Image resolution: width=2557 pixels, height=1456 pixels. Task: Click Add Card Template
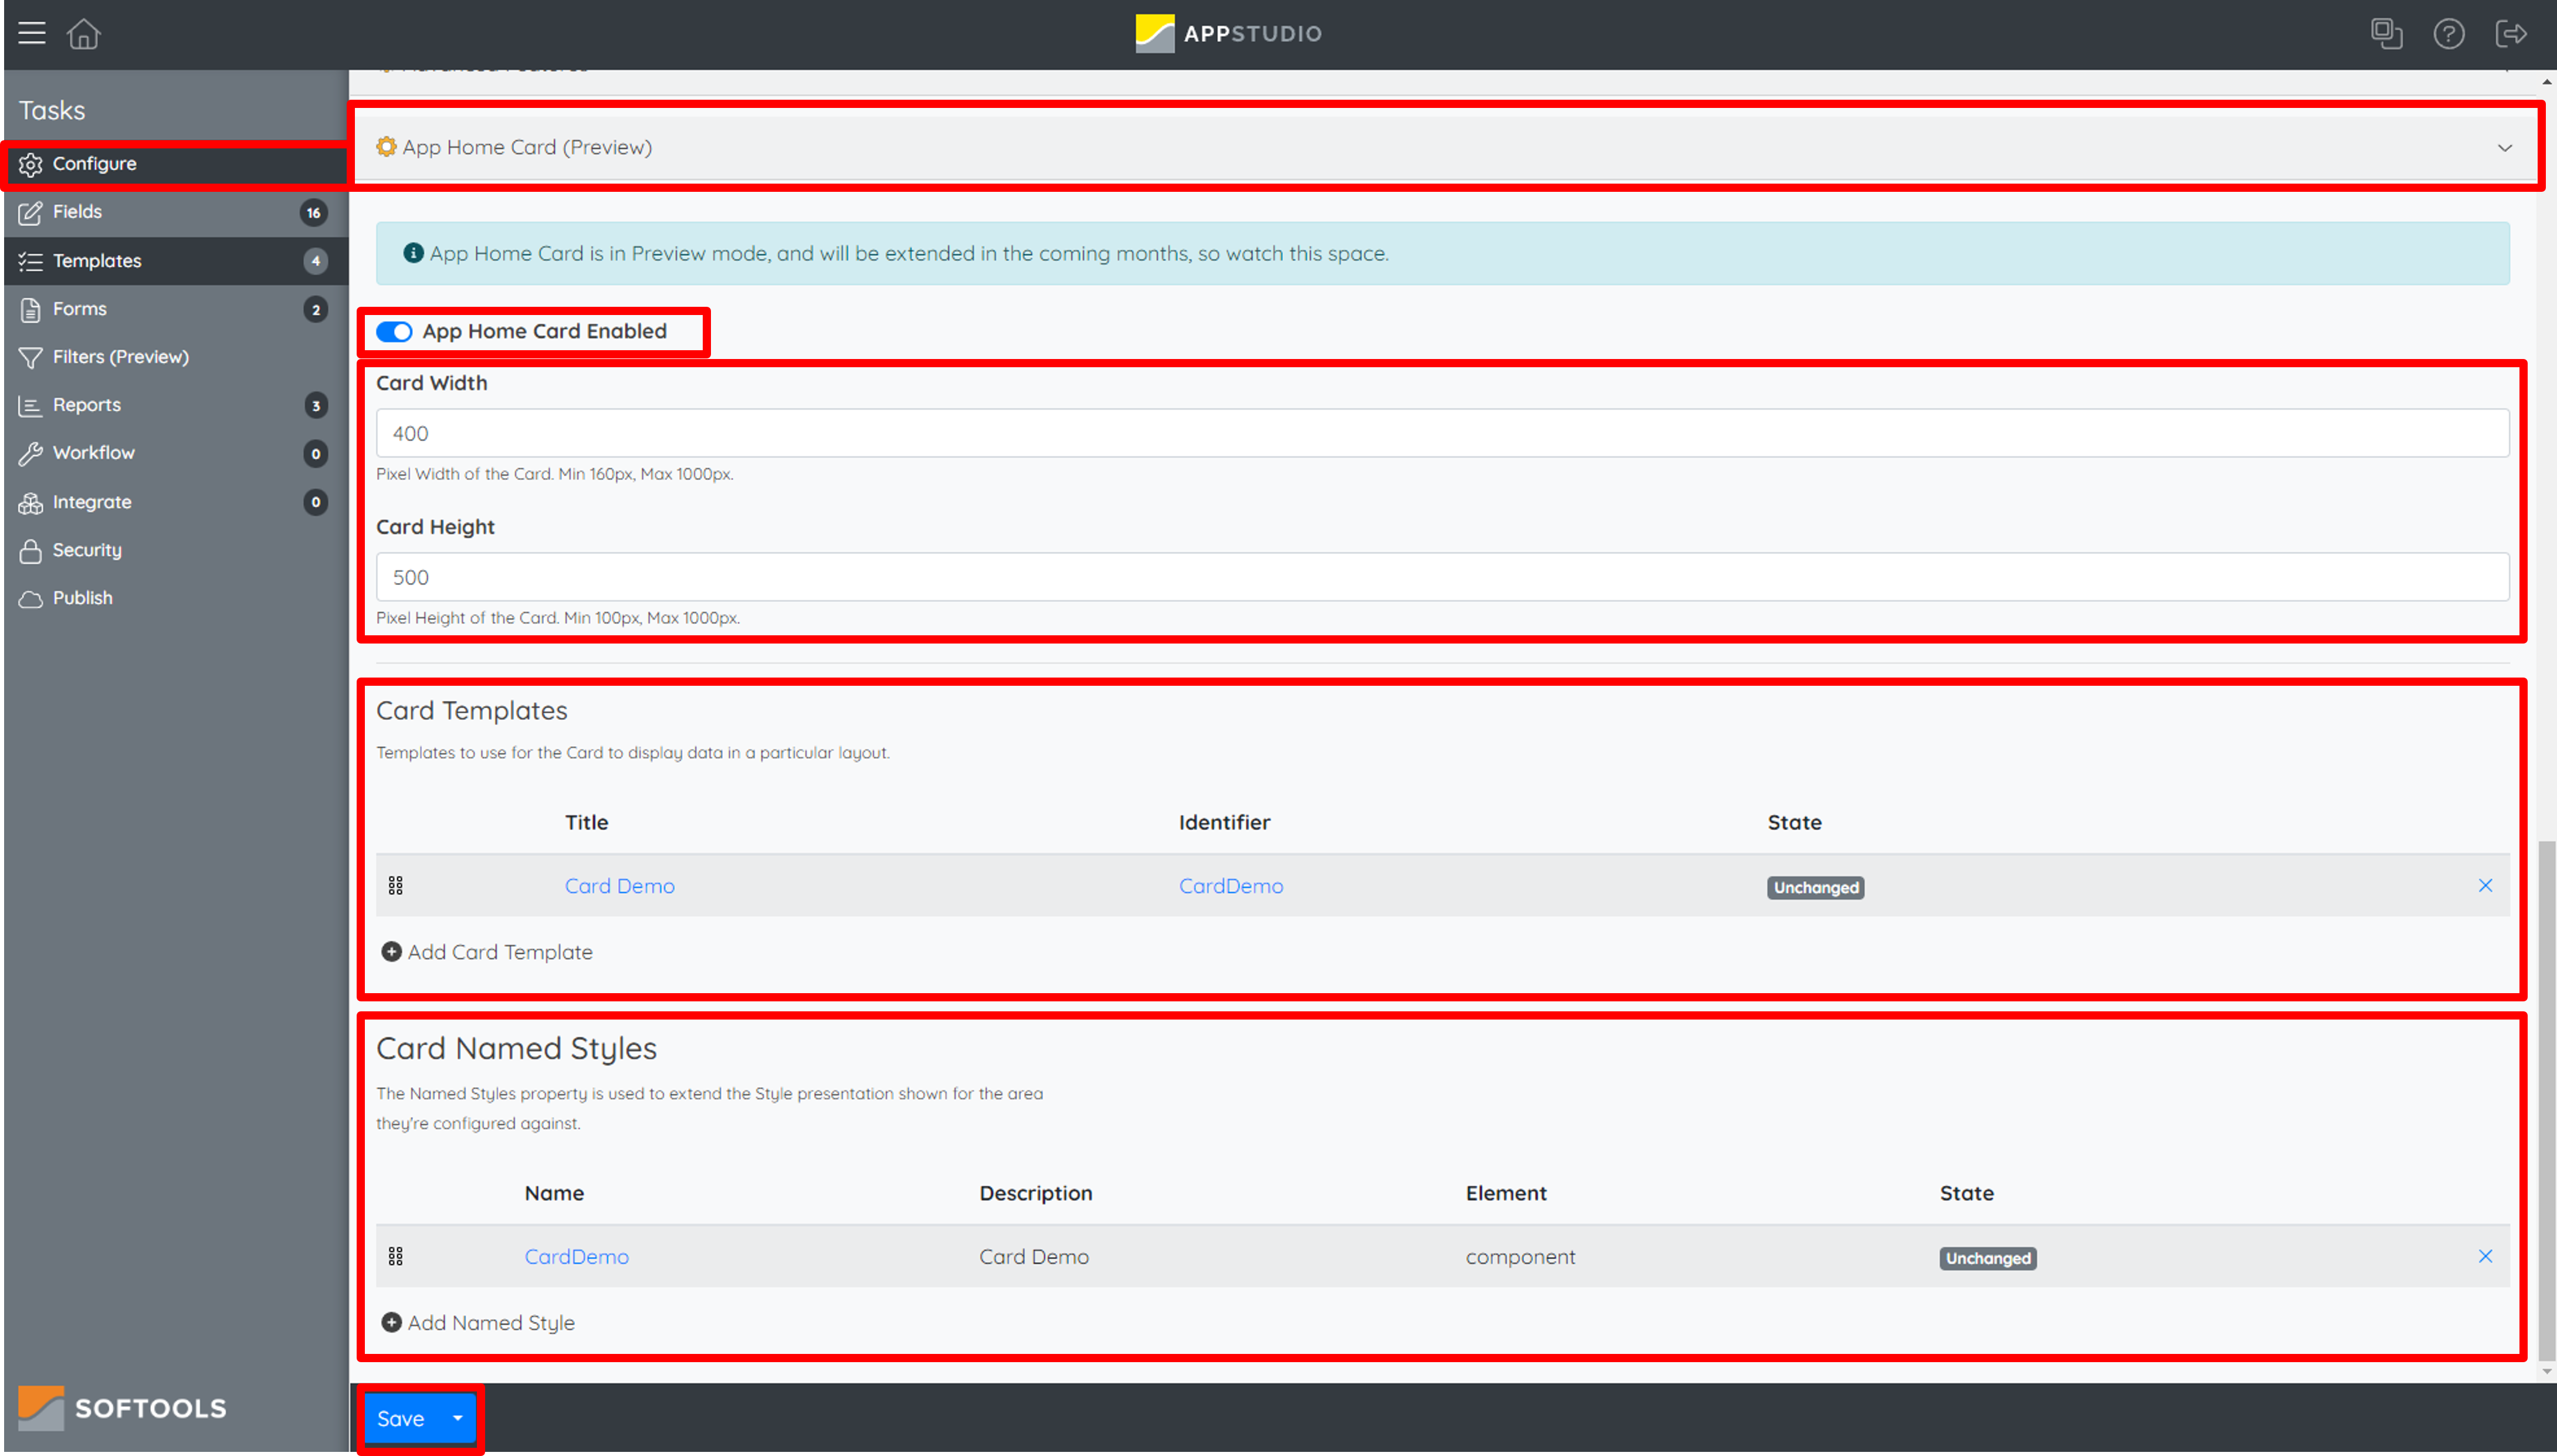coord(499,952)
